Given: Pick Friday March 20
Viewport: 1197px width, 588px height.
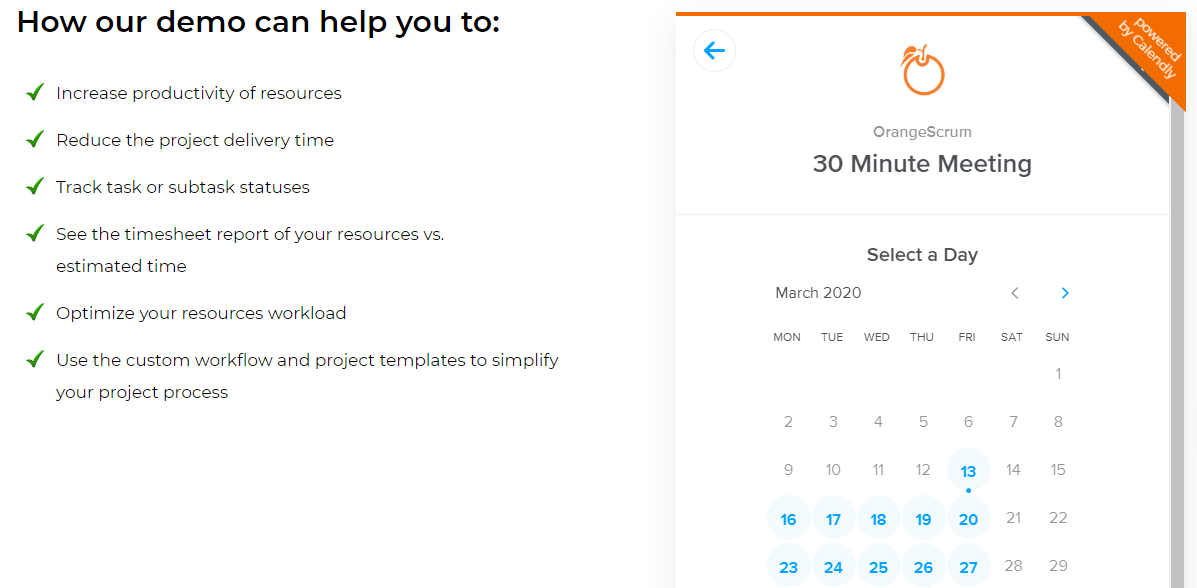Looking at the screenshot, I should (968, 518).
